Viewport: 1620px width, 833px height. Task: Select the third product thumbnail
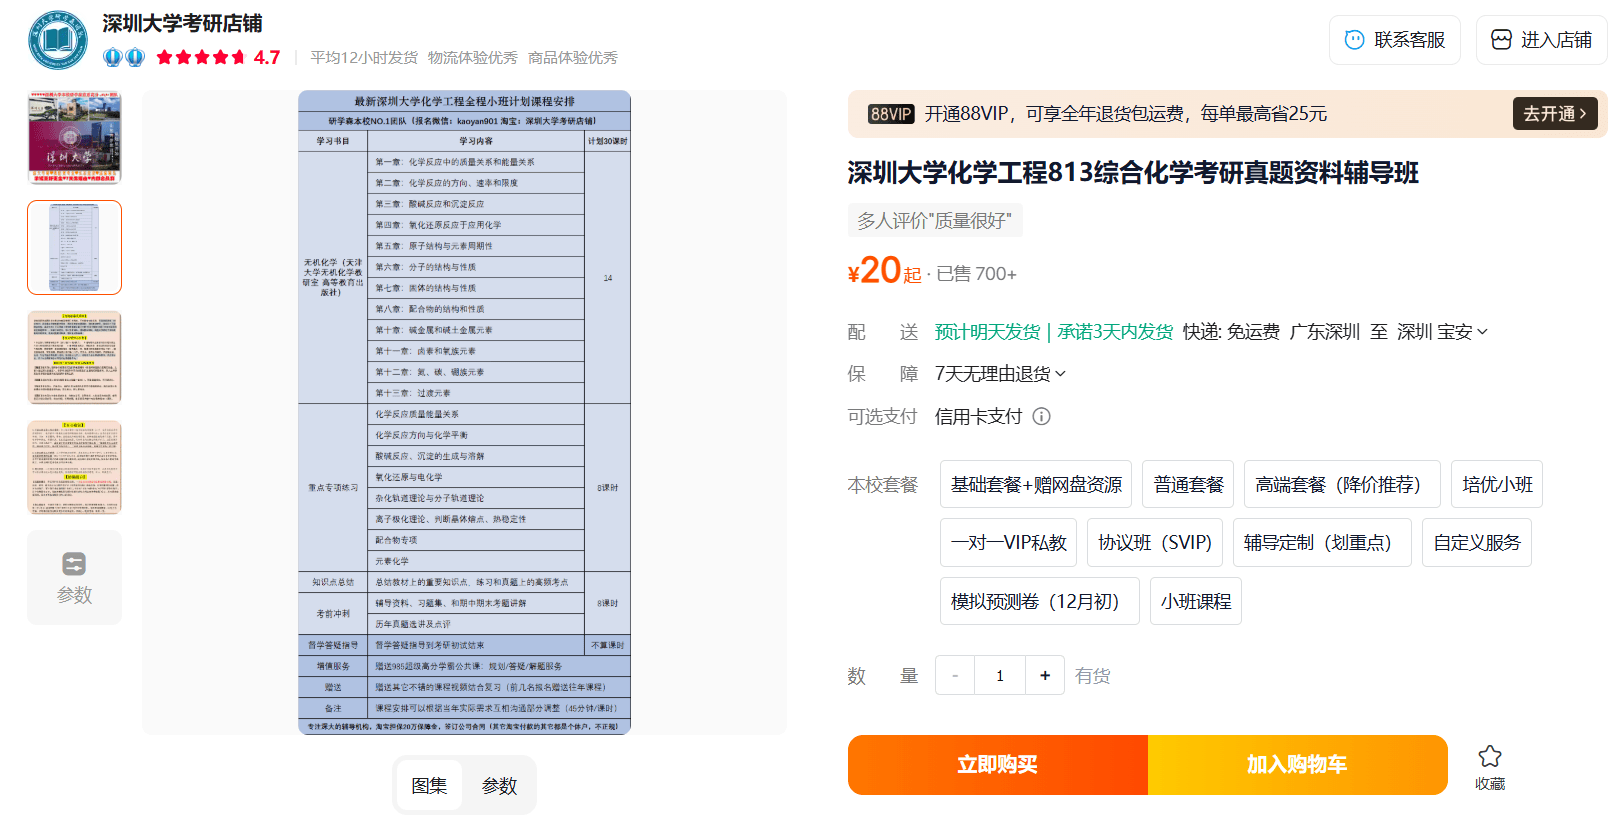[x=74, y=357]
